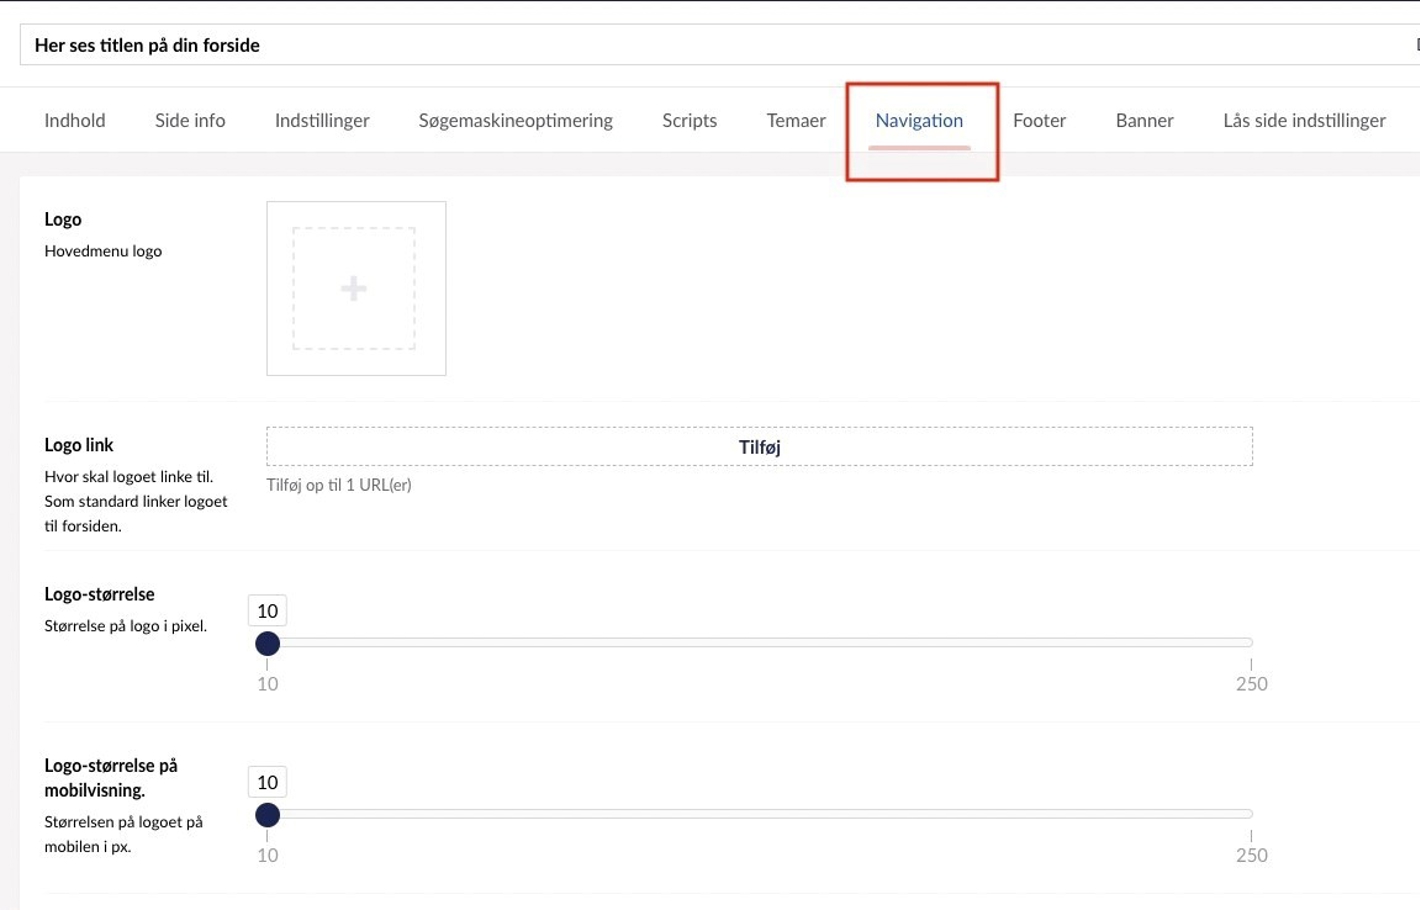Click the 250 label under Logo-størrelse slider
The height and width of the screenshot is (910, 1420).
(x=1251, y=684)
